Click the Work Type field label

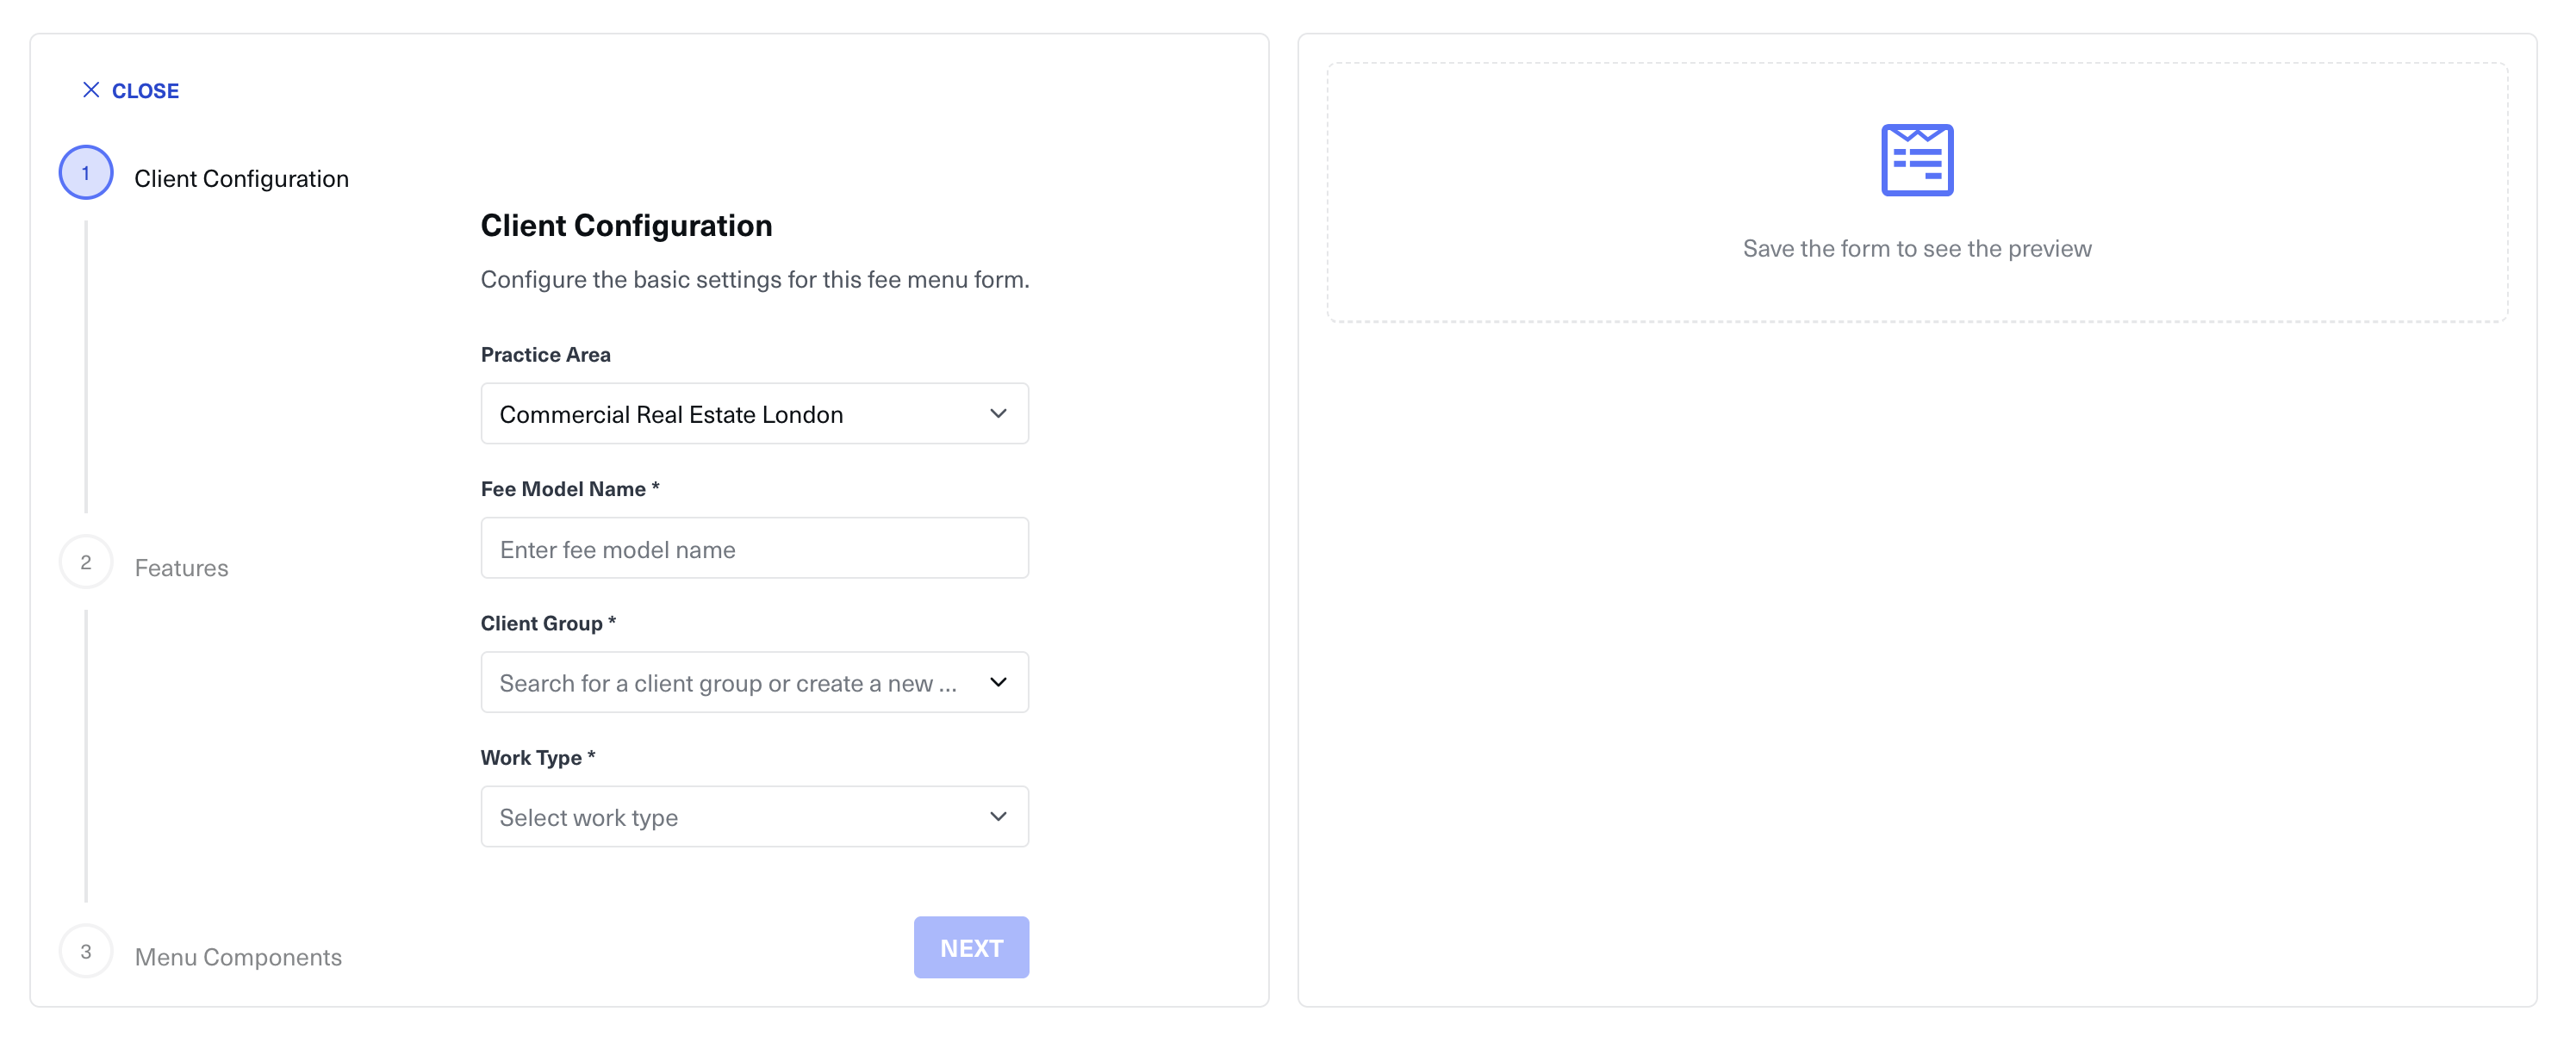click(531, 758)
